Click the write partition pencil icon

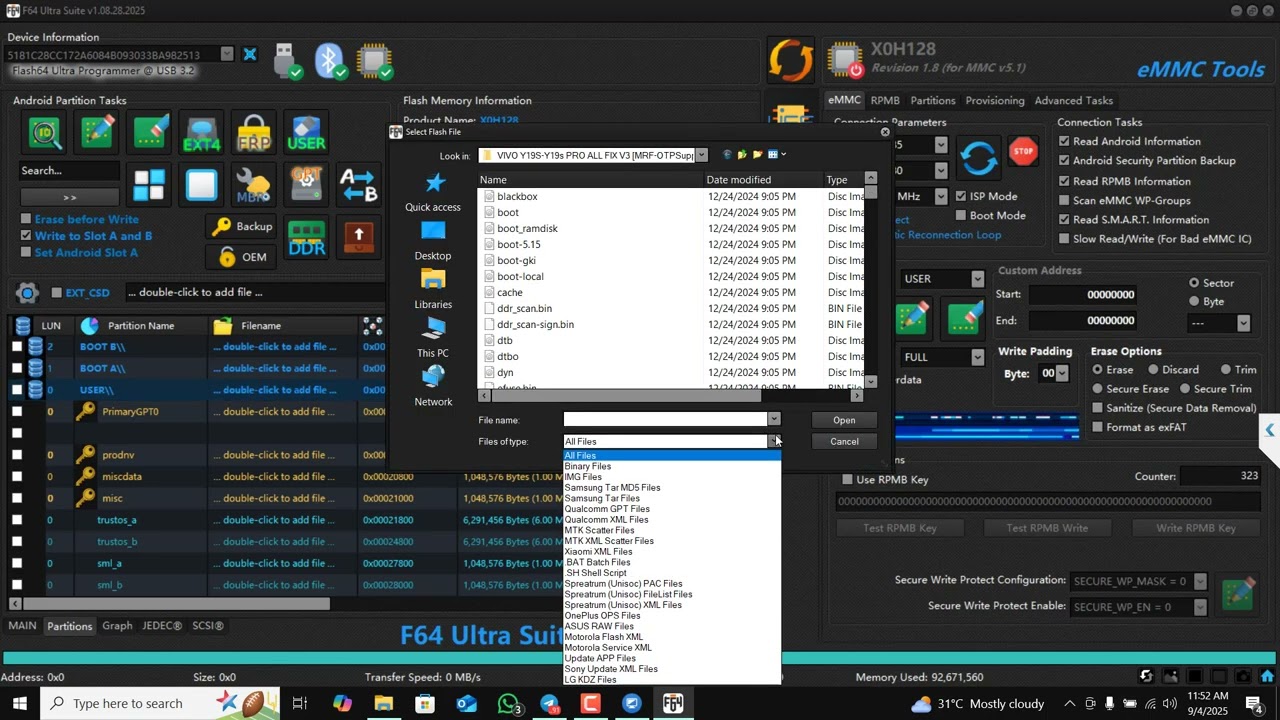(x=97, y=133)
